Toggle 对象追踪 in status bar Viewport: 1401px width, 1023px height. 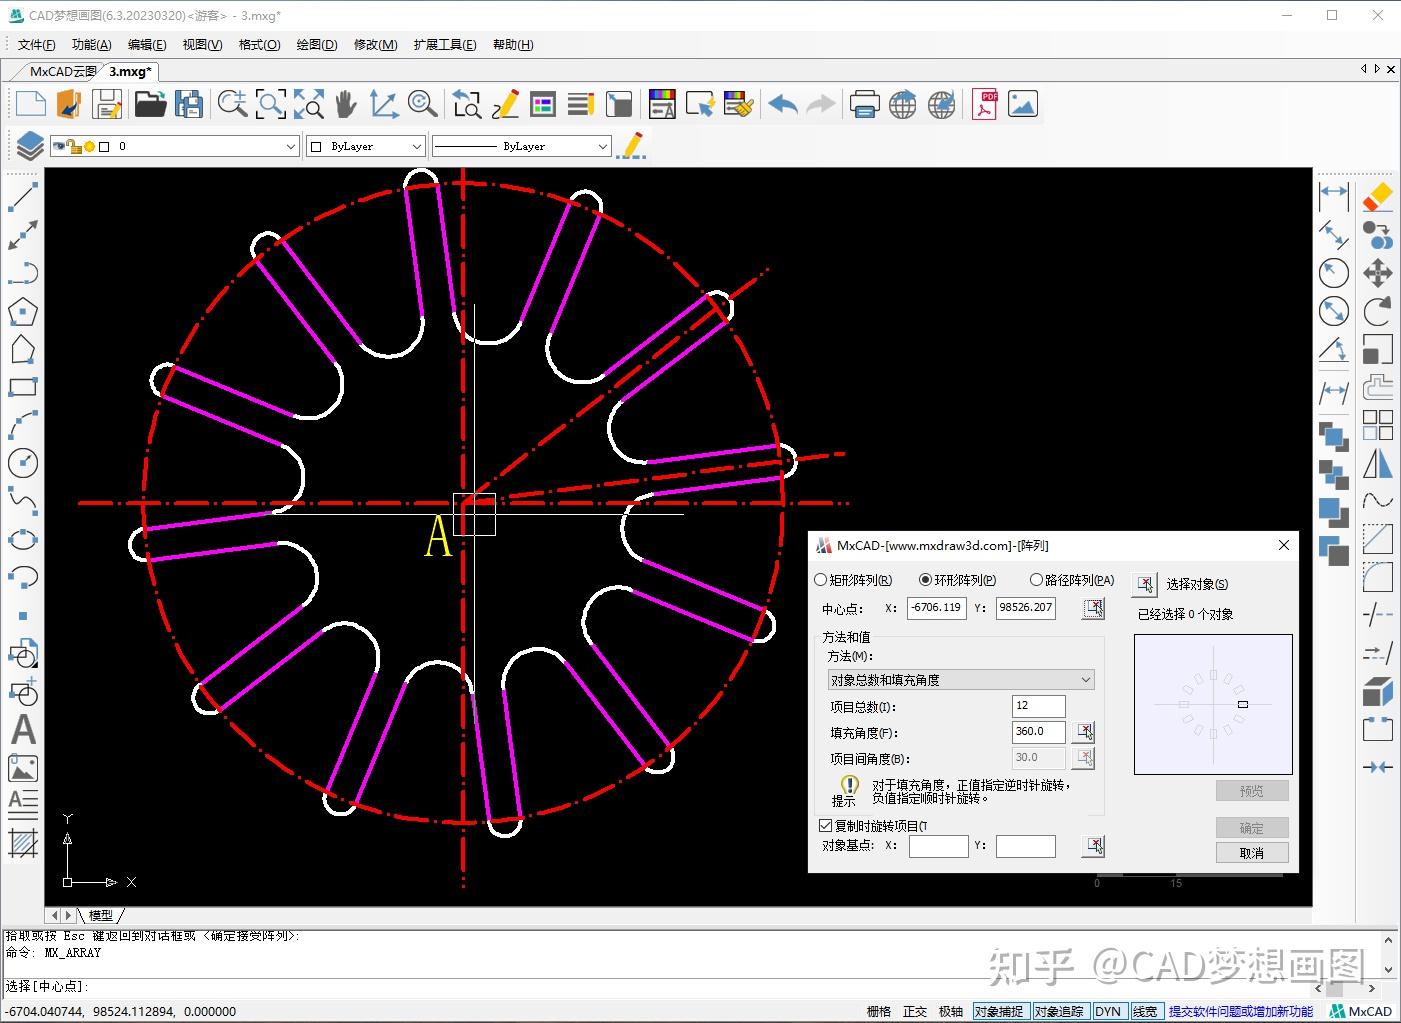[x=1059, y=1011]
